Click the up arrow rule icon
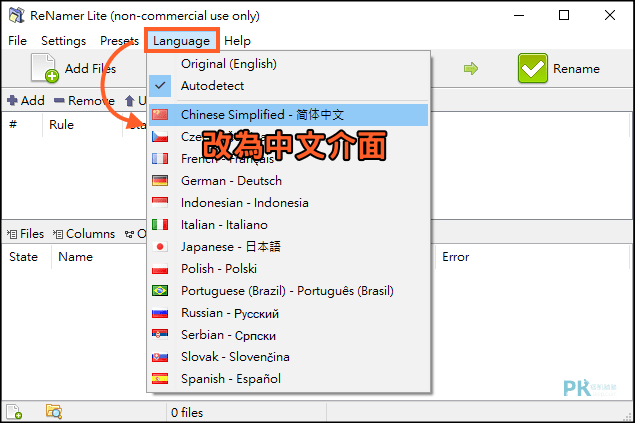Screen dimensions: 635x423 (x=130, y=100)
